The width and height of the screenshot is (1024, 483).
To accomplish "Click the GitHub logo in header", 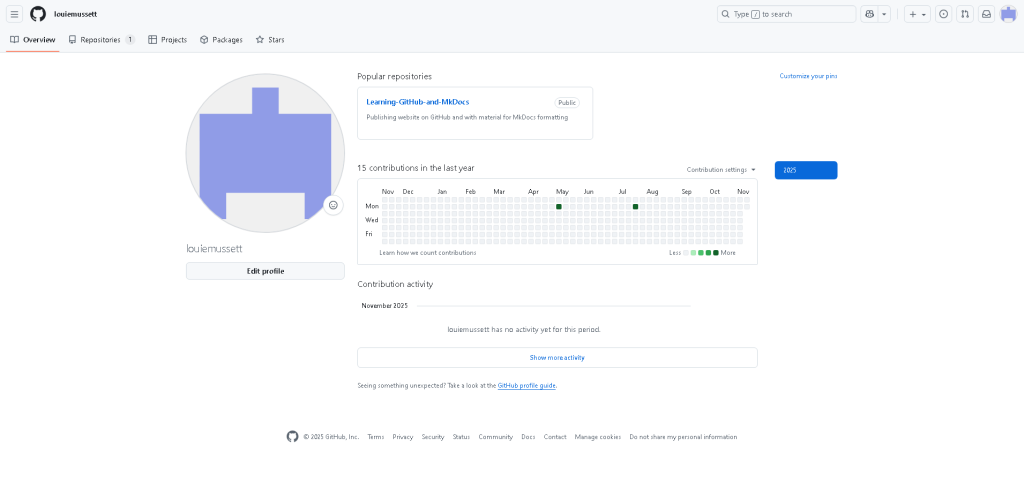I will click(38, 14).
